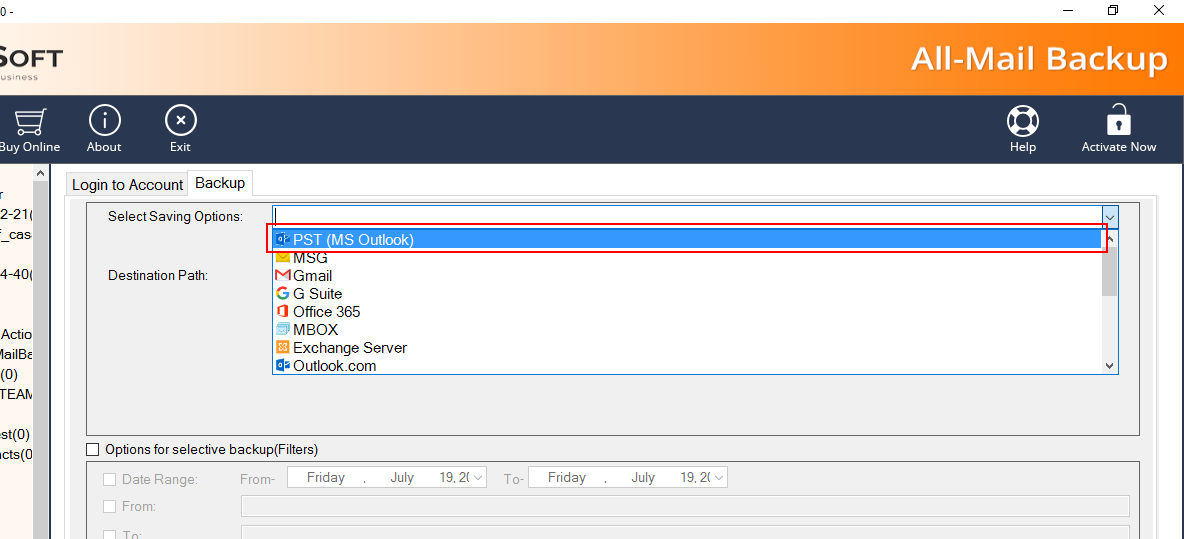Screen dimensions: 1184x539
Task: Enable Options for selective backup filters
Action: click(94, 450)
